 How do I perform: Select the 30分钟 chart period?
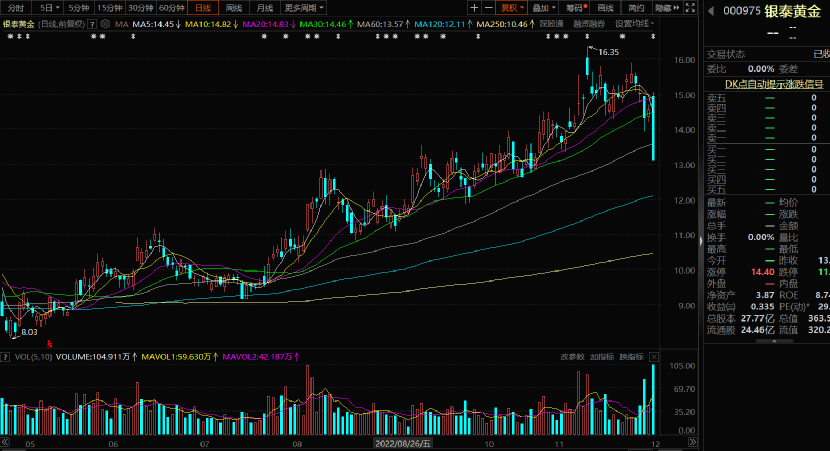point(141,8)
